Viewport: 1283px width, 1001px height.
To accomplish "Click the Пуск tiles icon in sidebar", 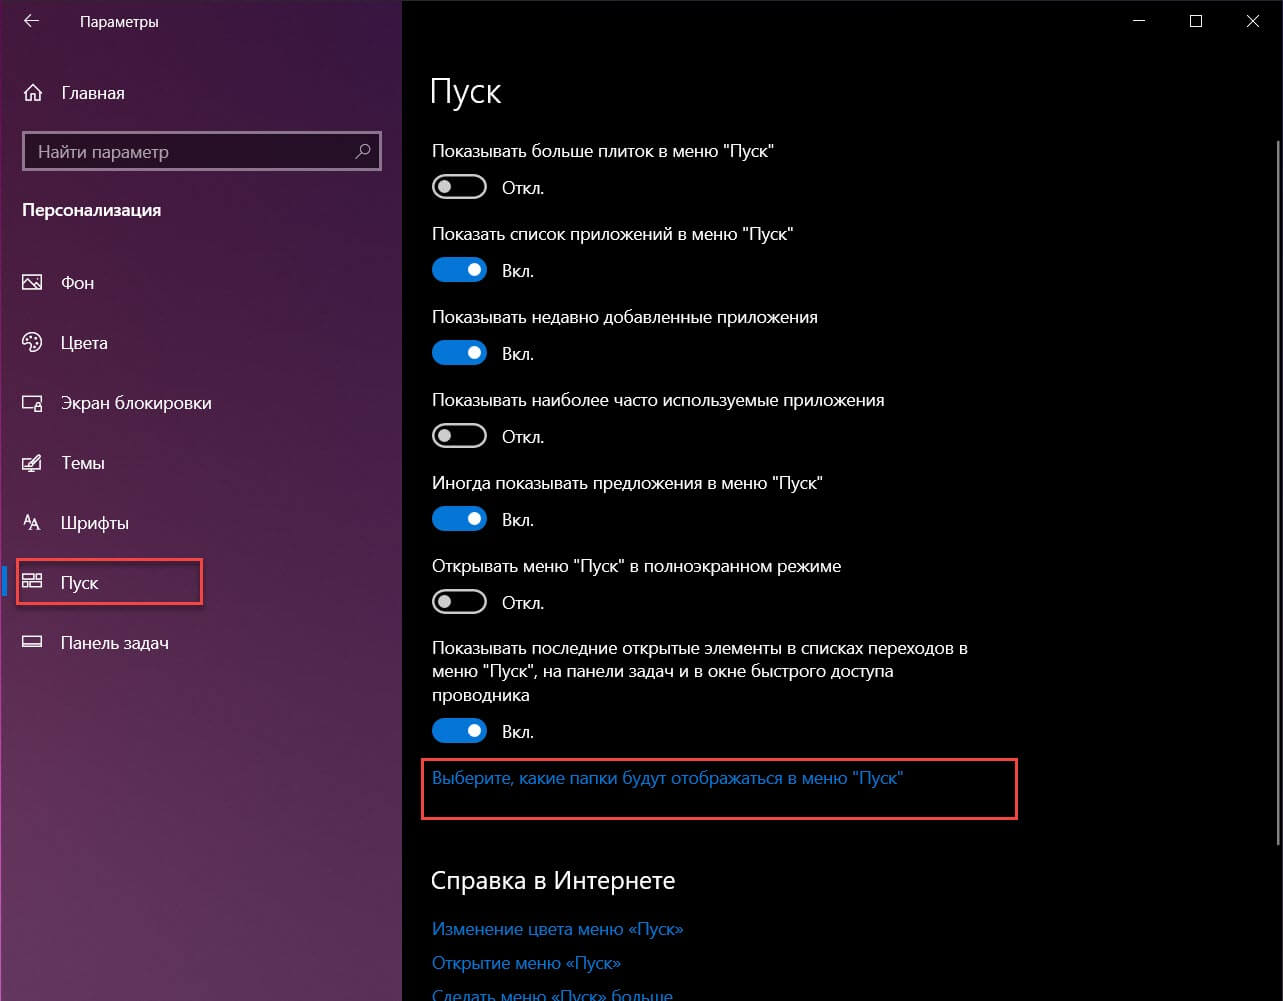I will point(32,581).
